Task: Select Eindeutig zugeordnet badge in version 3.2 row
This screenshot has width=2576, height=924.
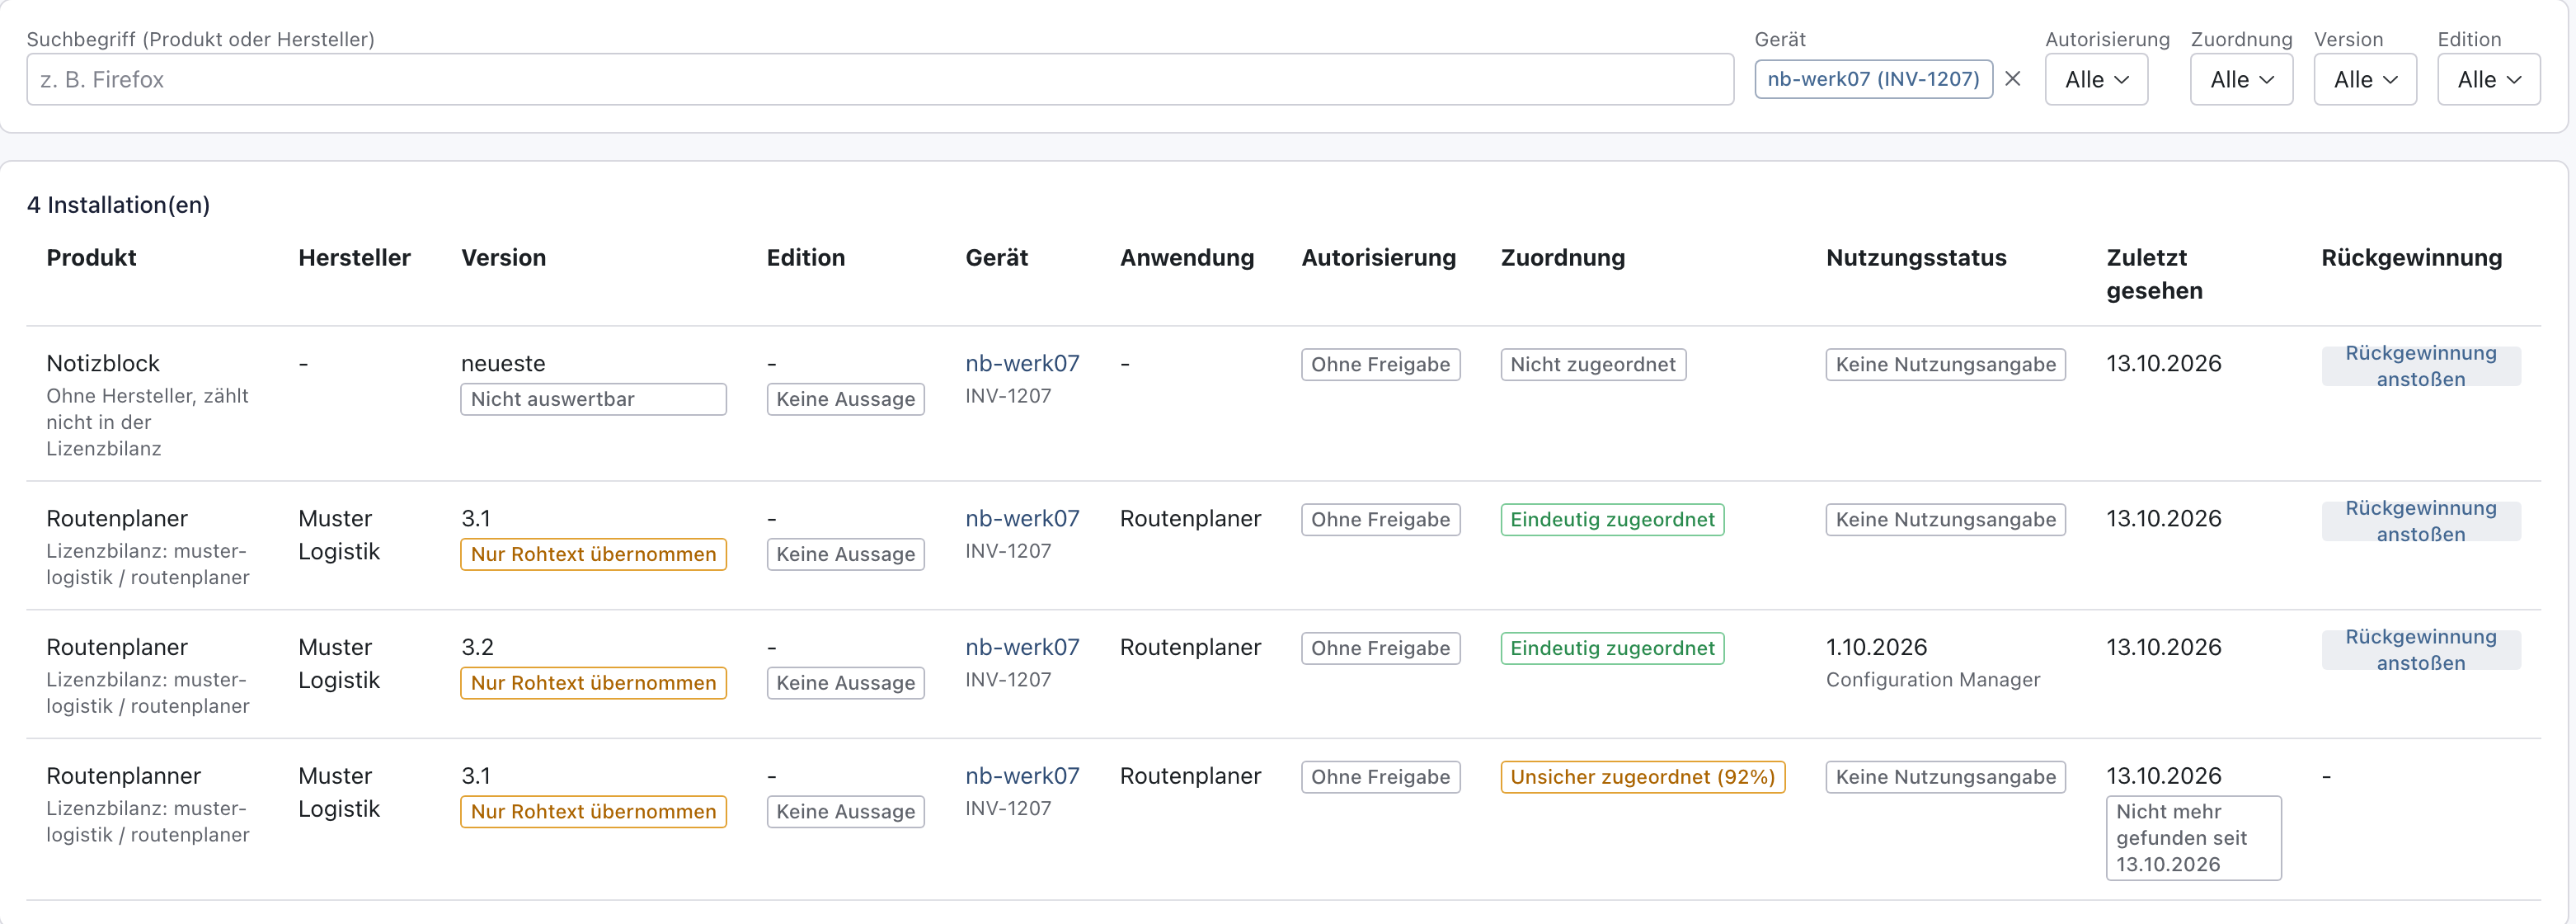Action: (x=1612, y=648)
